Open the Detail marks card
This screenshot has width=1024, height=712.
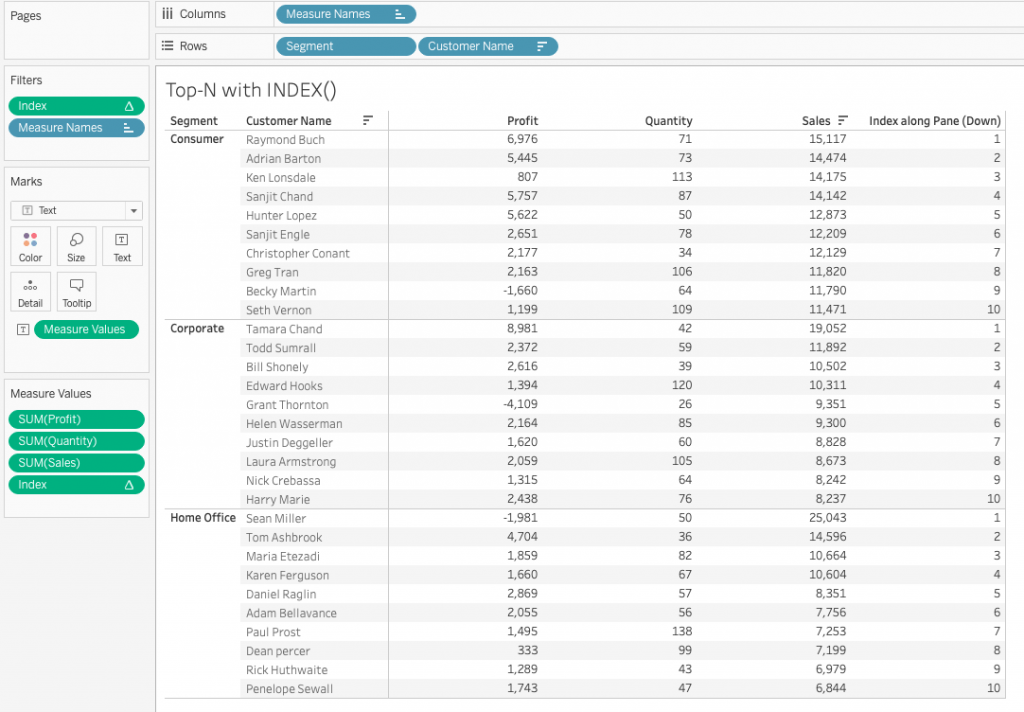[31, 291]
